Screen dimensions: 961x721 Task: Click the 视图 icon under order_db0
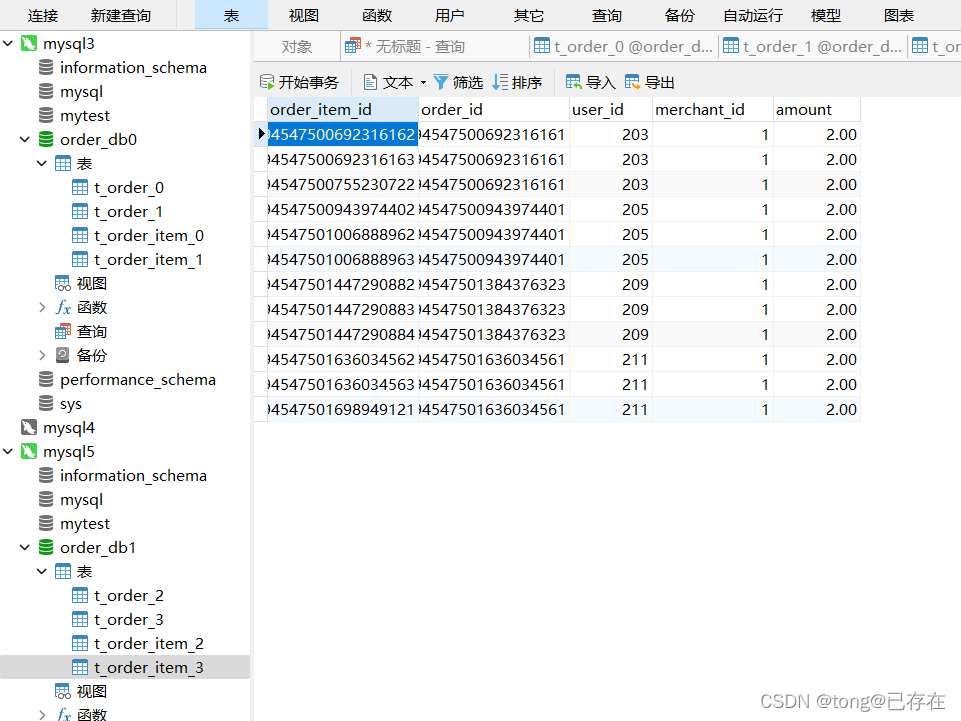pyautogui.click(x=63, y=283)
